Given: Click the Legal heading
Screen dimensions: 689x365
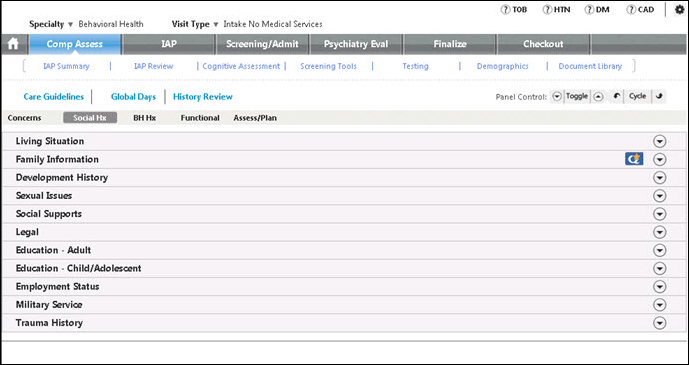Looking at the screenshot, I should tap(27, 232).
